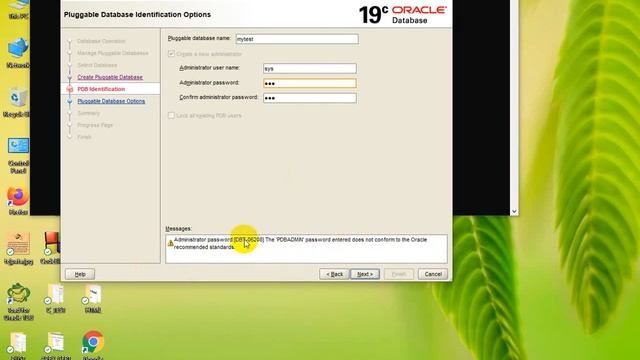This screenshot has width=640, height=360.
Task: Toggle Lock all existing PDB users checkbox
Action: coord(171,116)
